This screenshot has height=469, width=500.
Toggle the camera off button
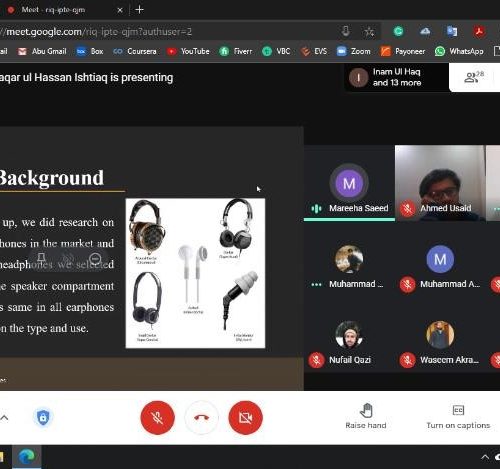coord(246,417)
